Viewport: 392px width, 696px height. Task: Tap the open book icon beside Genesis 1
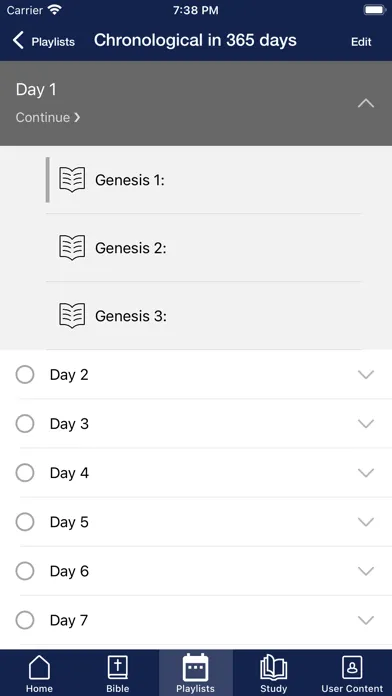[x=72, y=180]
